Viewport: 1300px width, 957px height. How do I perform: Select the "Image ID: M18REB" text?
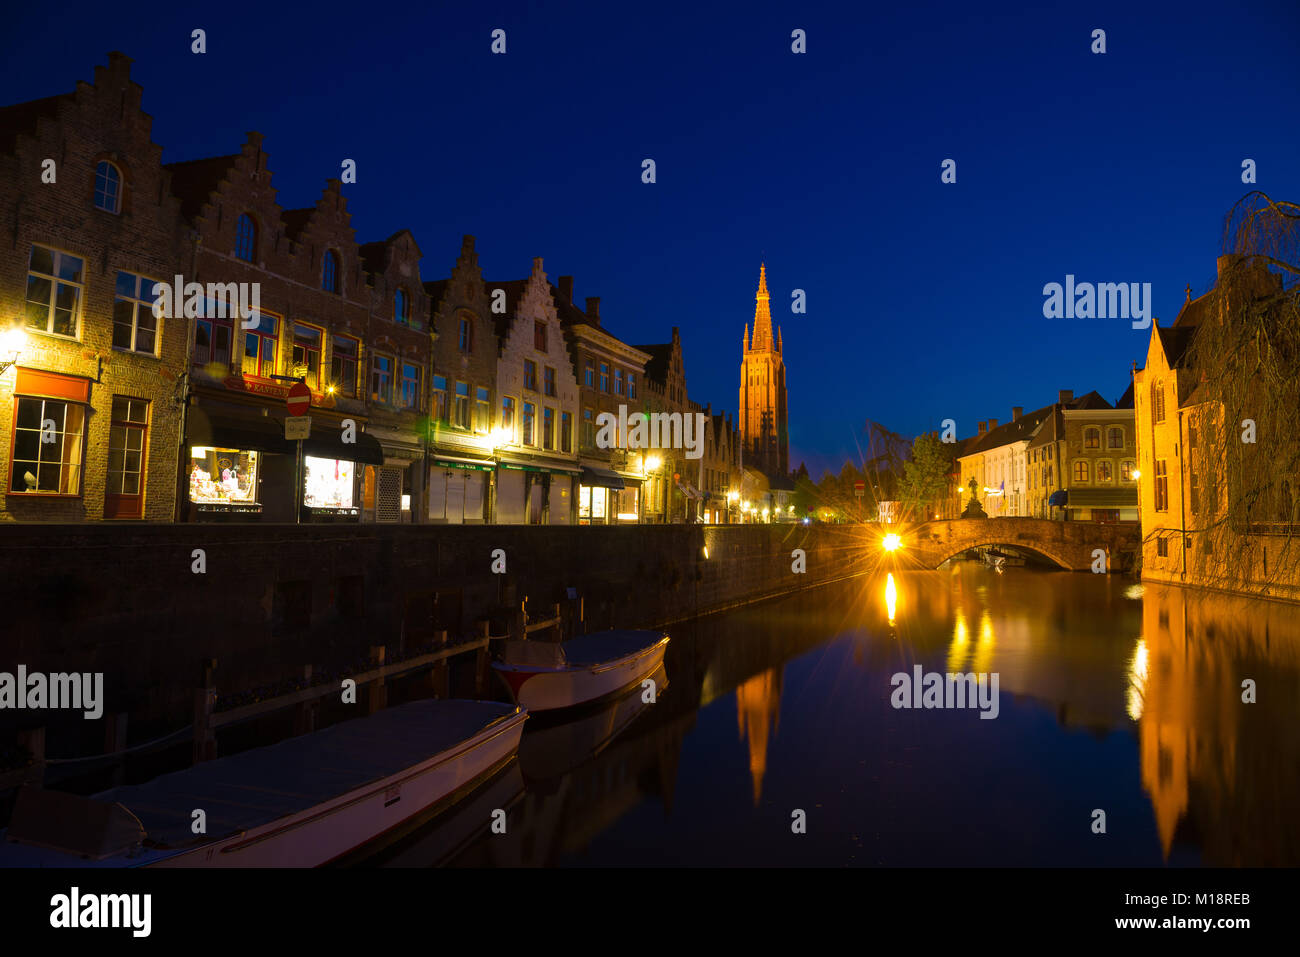pos(1186,899)
